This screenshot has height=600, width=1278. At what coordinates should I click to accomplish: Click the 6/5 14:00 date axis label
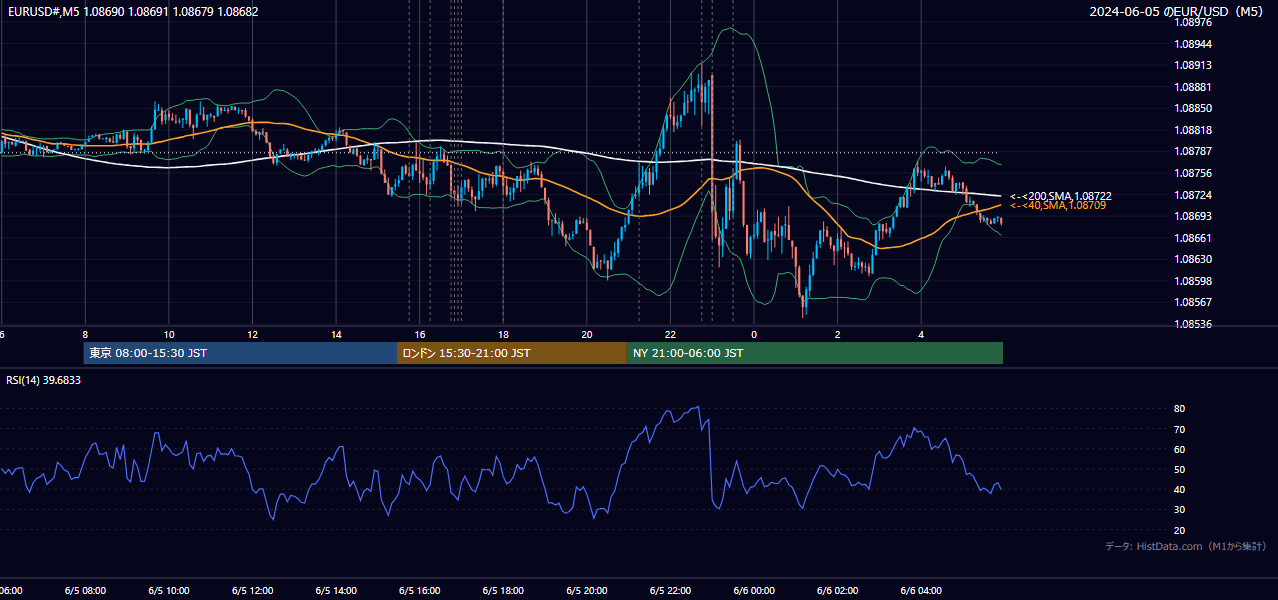(336, 591)
